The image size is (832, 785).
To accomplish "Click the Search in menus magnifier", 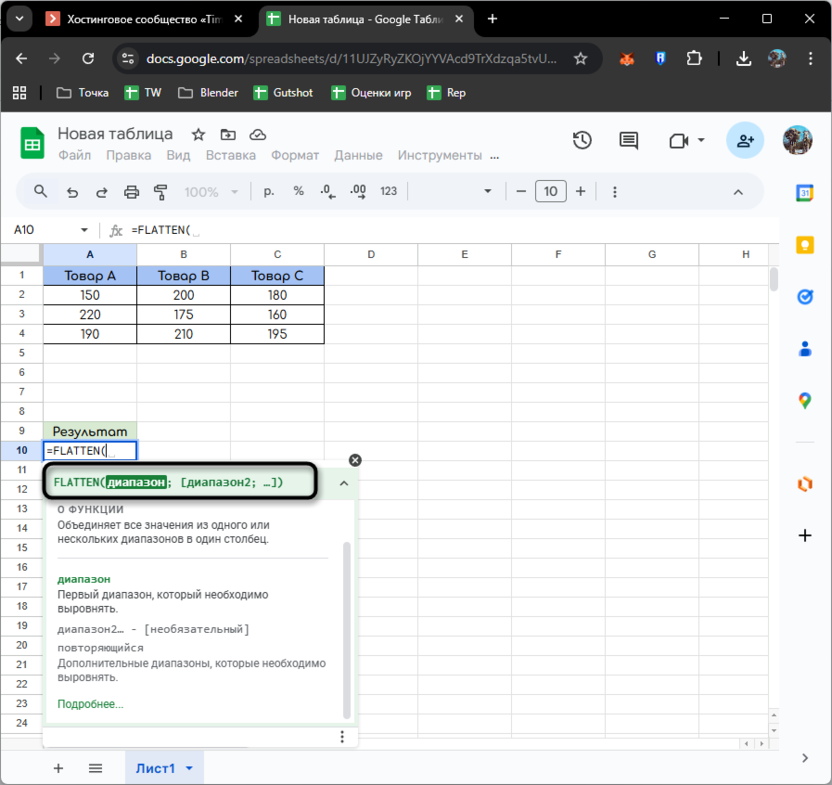I will tap(41, 192).
